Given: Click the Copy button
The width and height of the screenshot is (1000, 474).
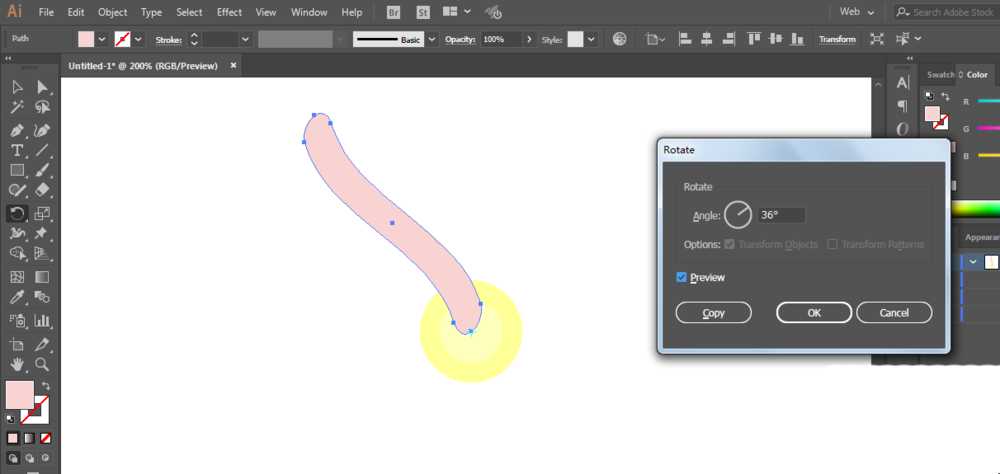Looking at the screenshot, I should (713, 313).
